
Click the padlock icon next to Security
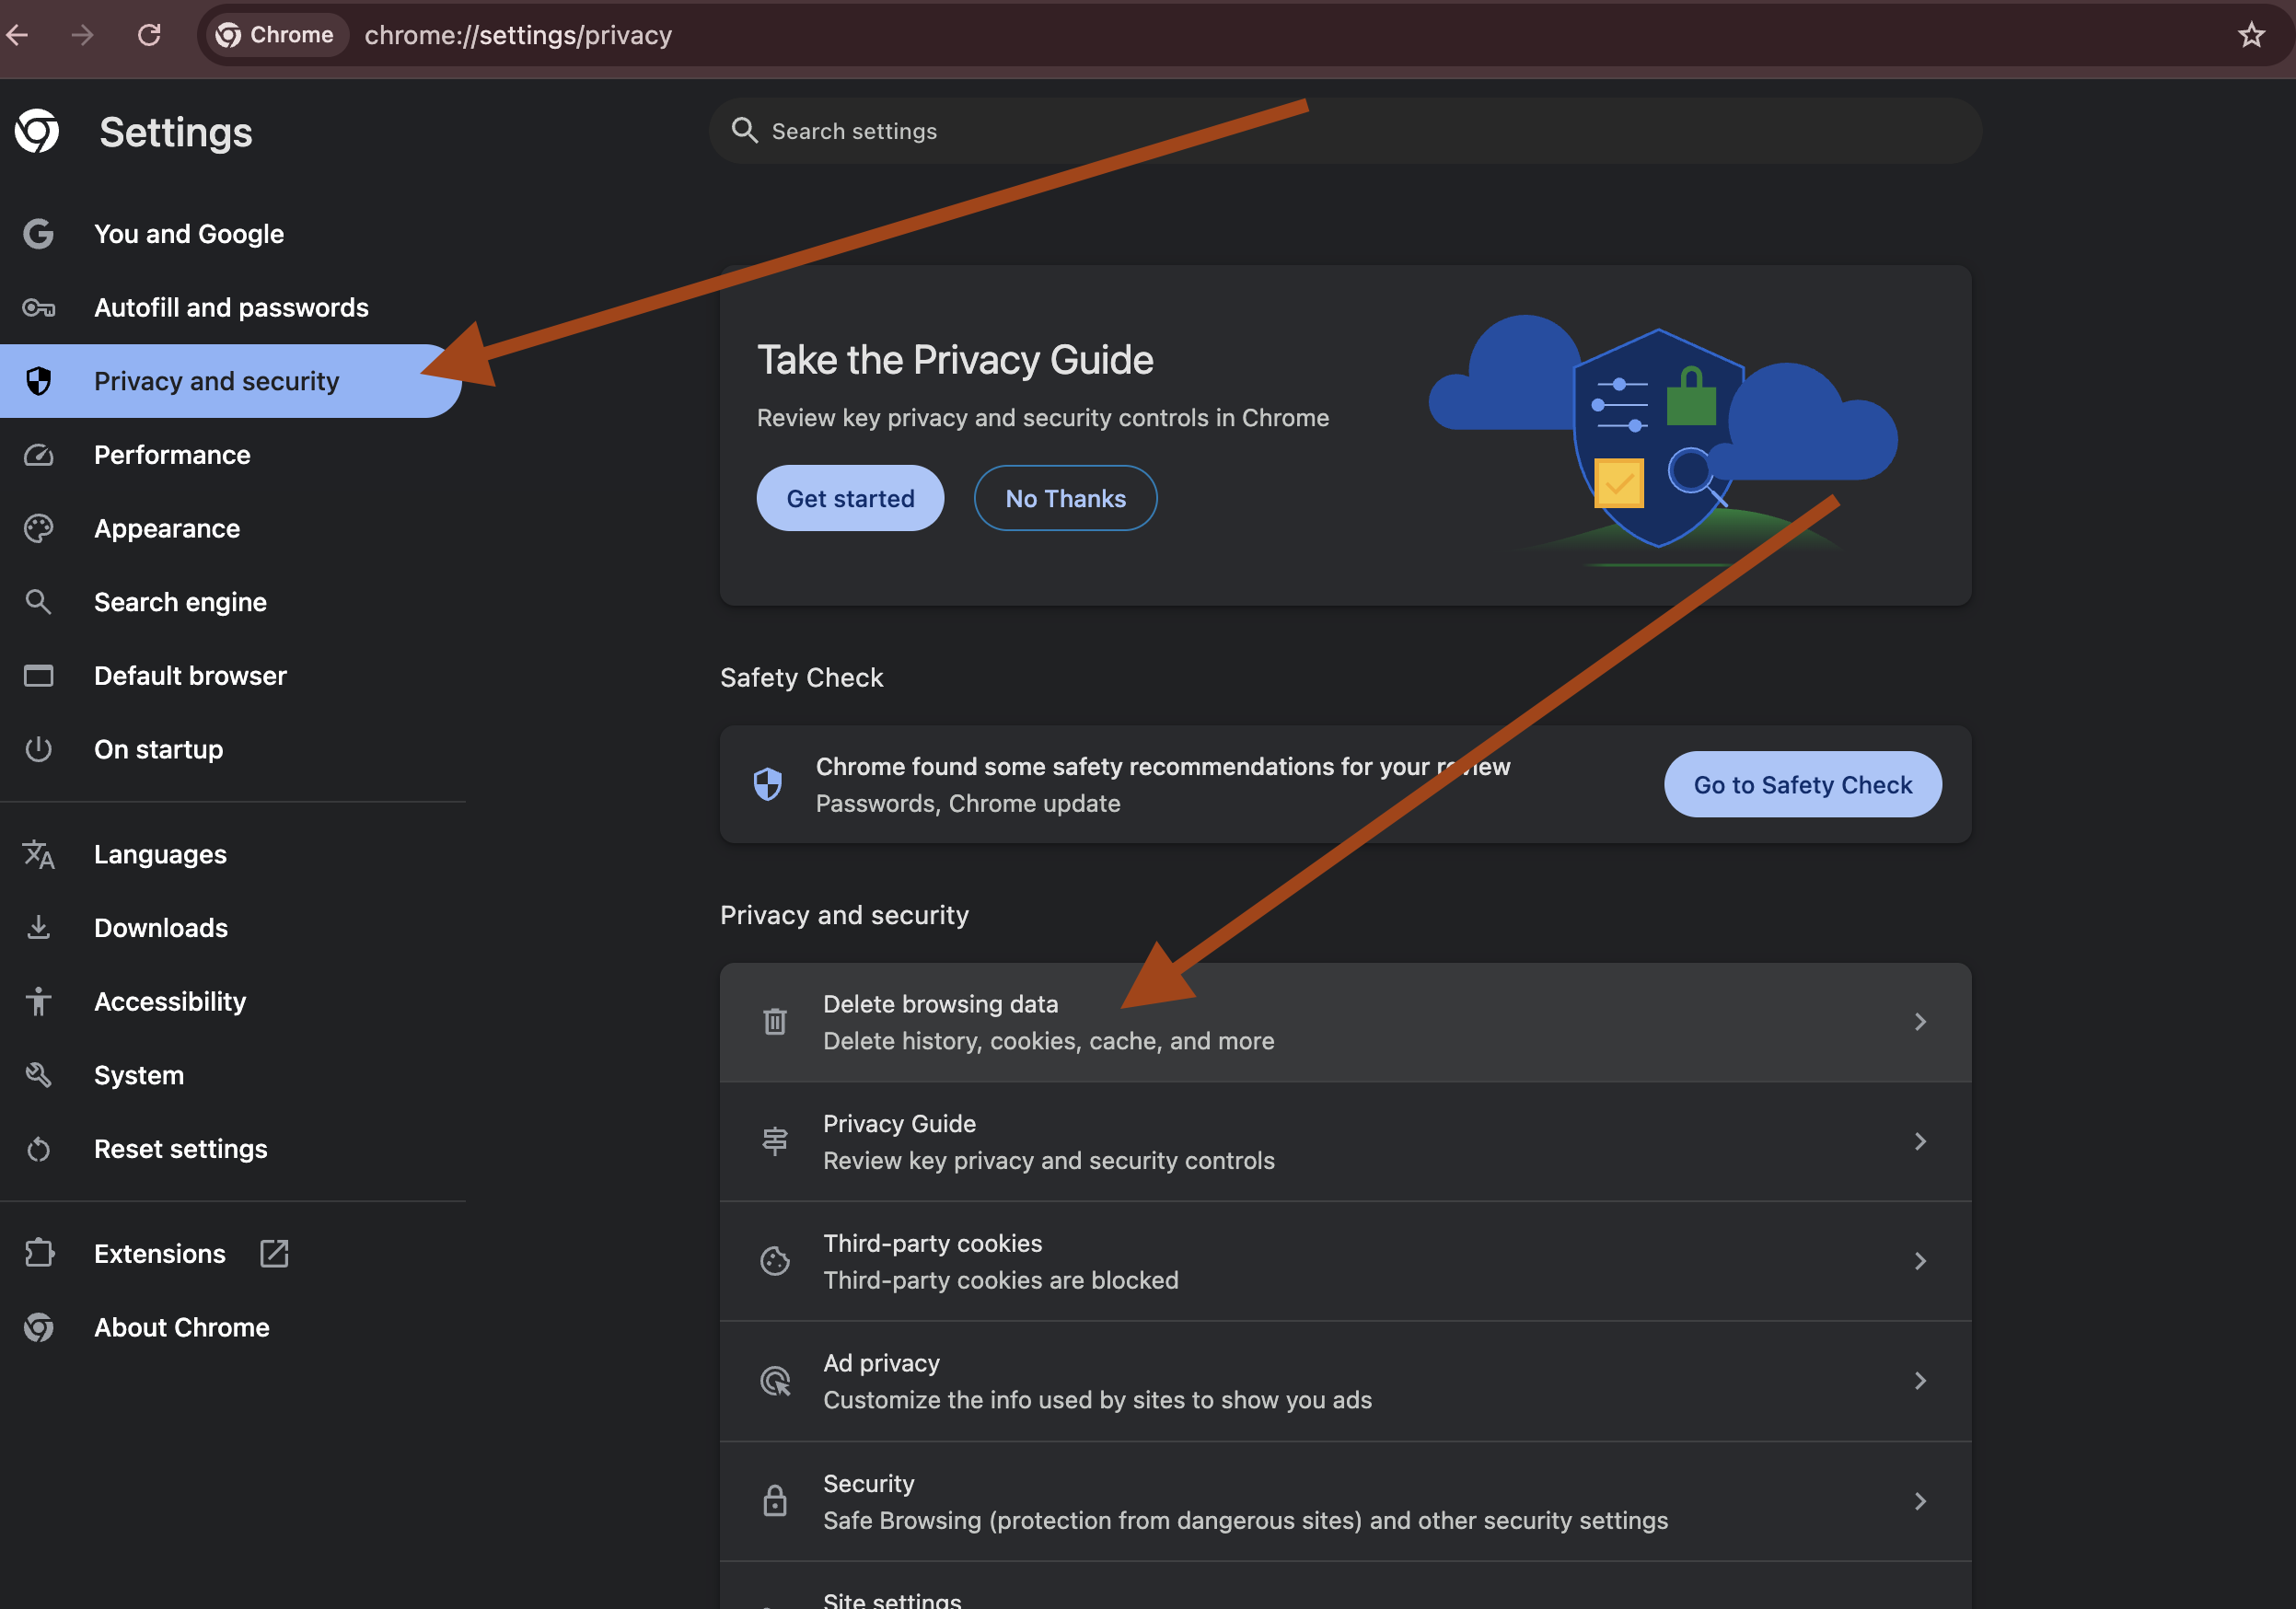coord(775,1500)
